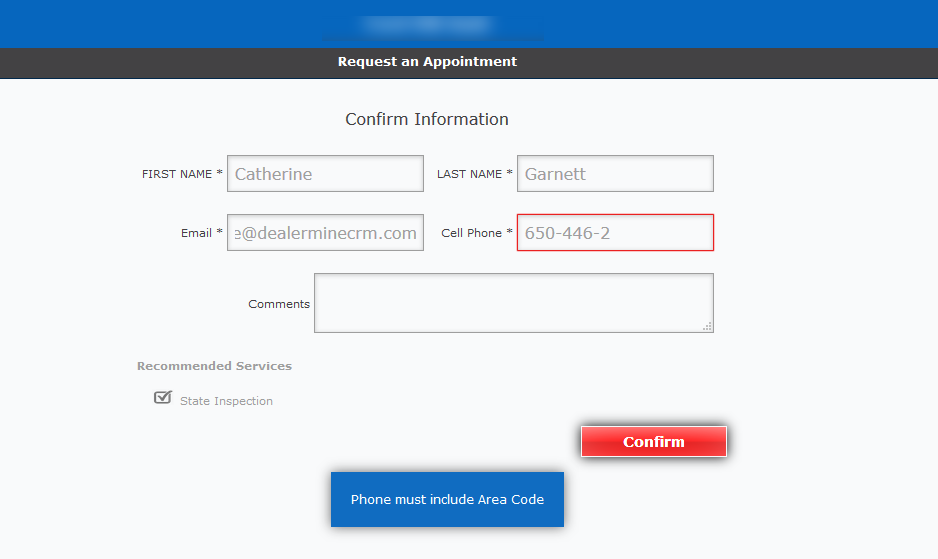
Task: Click the Last Name field containing Garnett
Action: pyautogui.click(x=615, y=174)
